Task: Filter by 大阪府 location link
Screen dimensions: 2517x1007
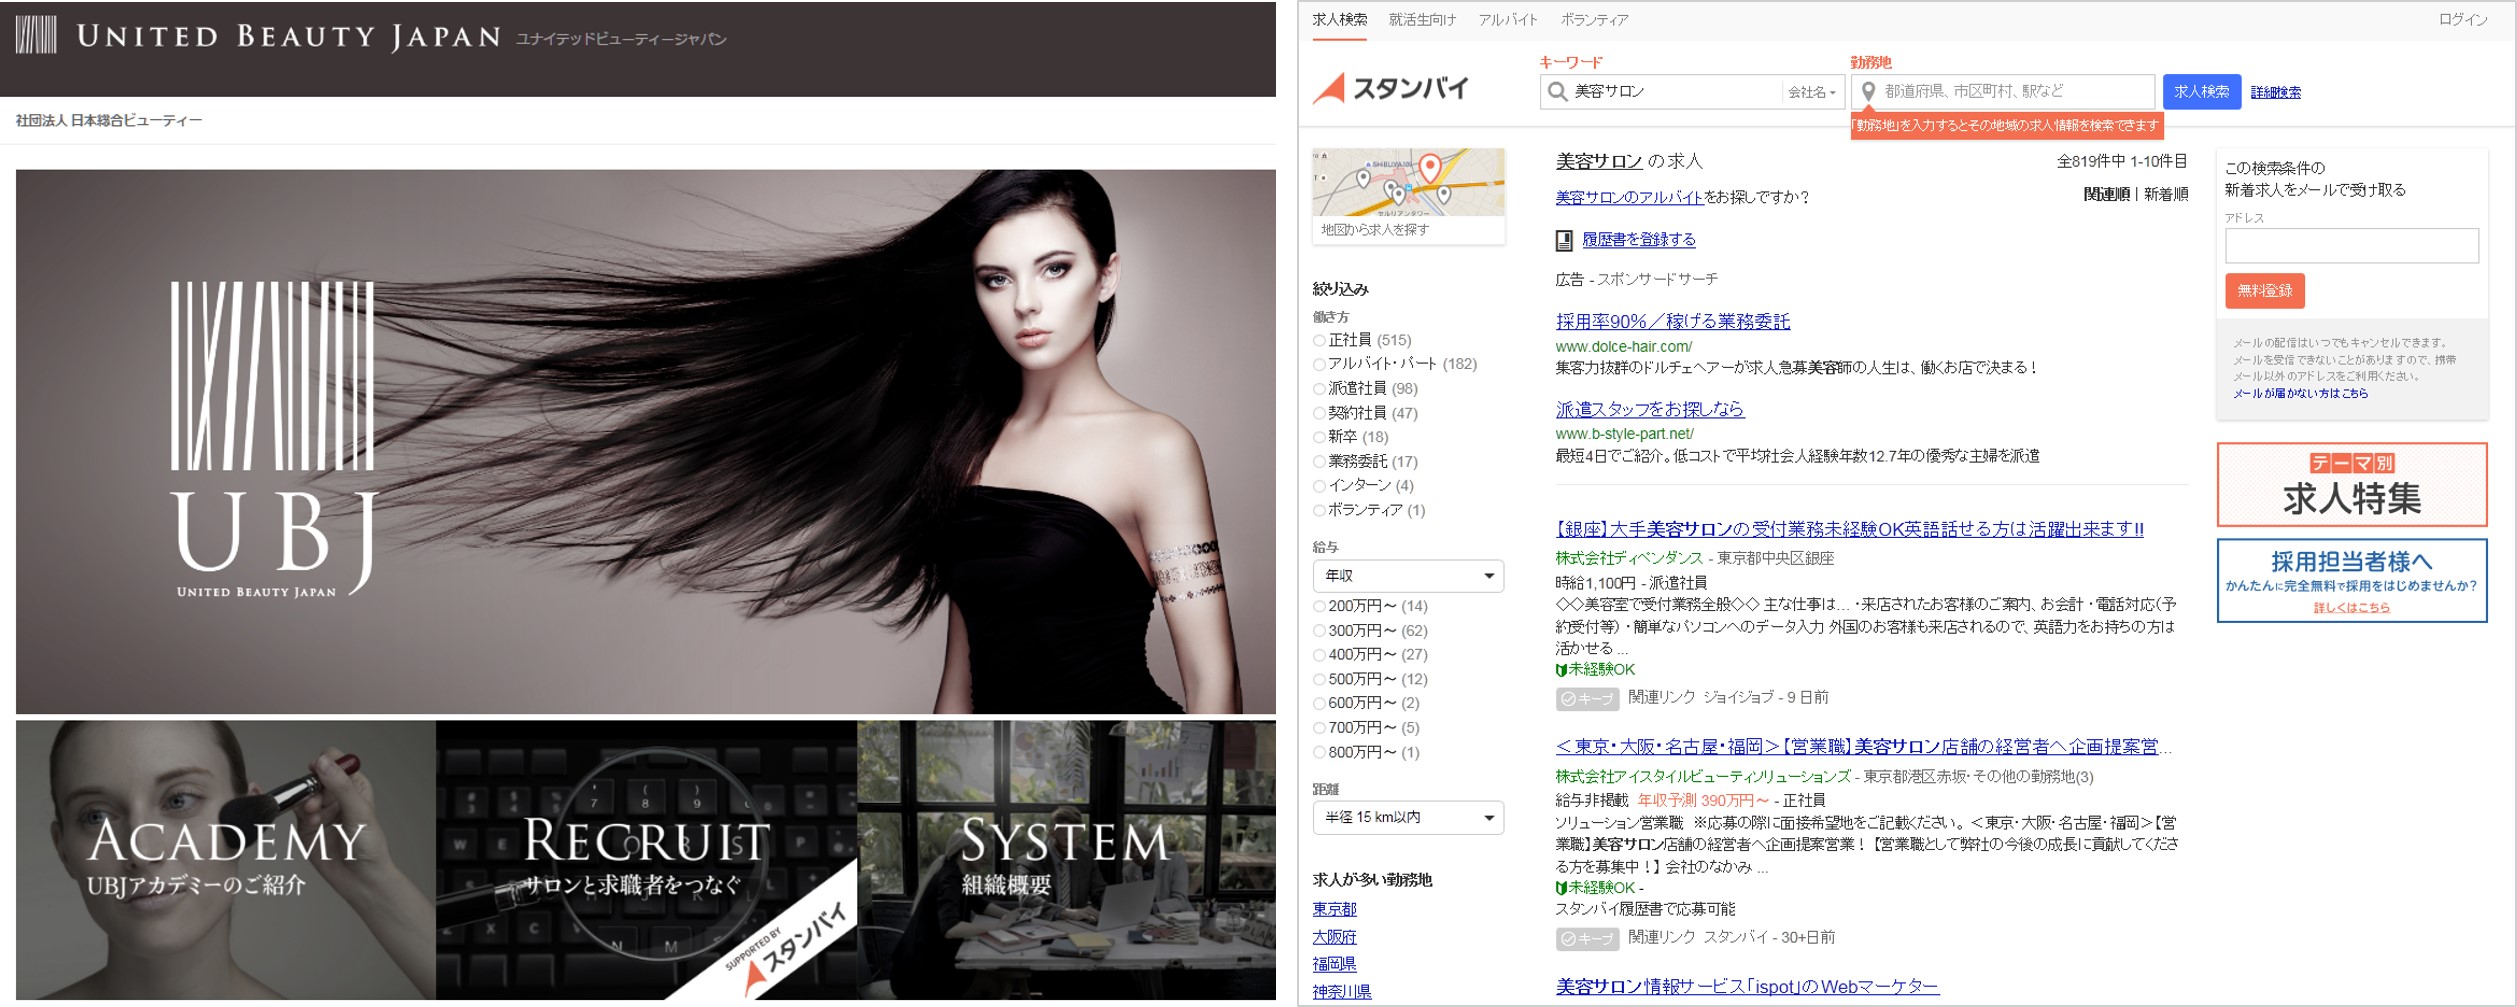Action: point(1334,938)
